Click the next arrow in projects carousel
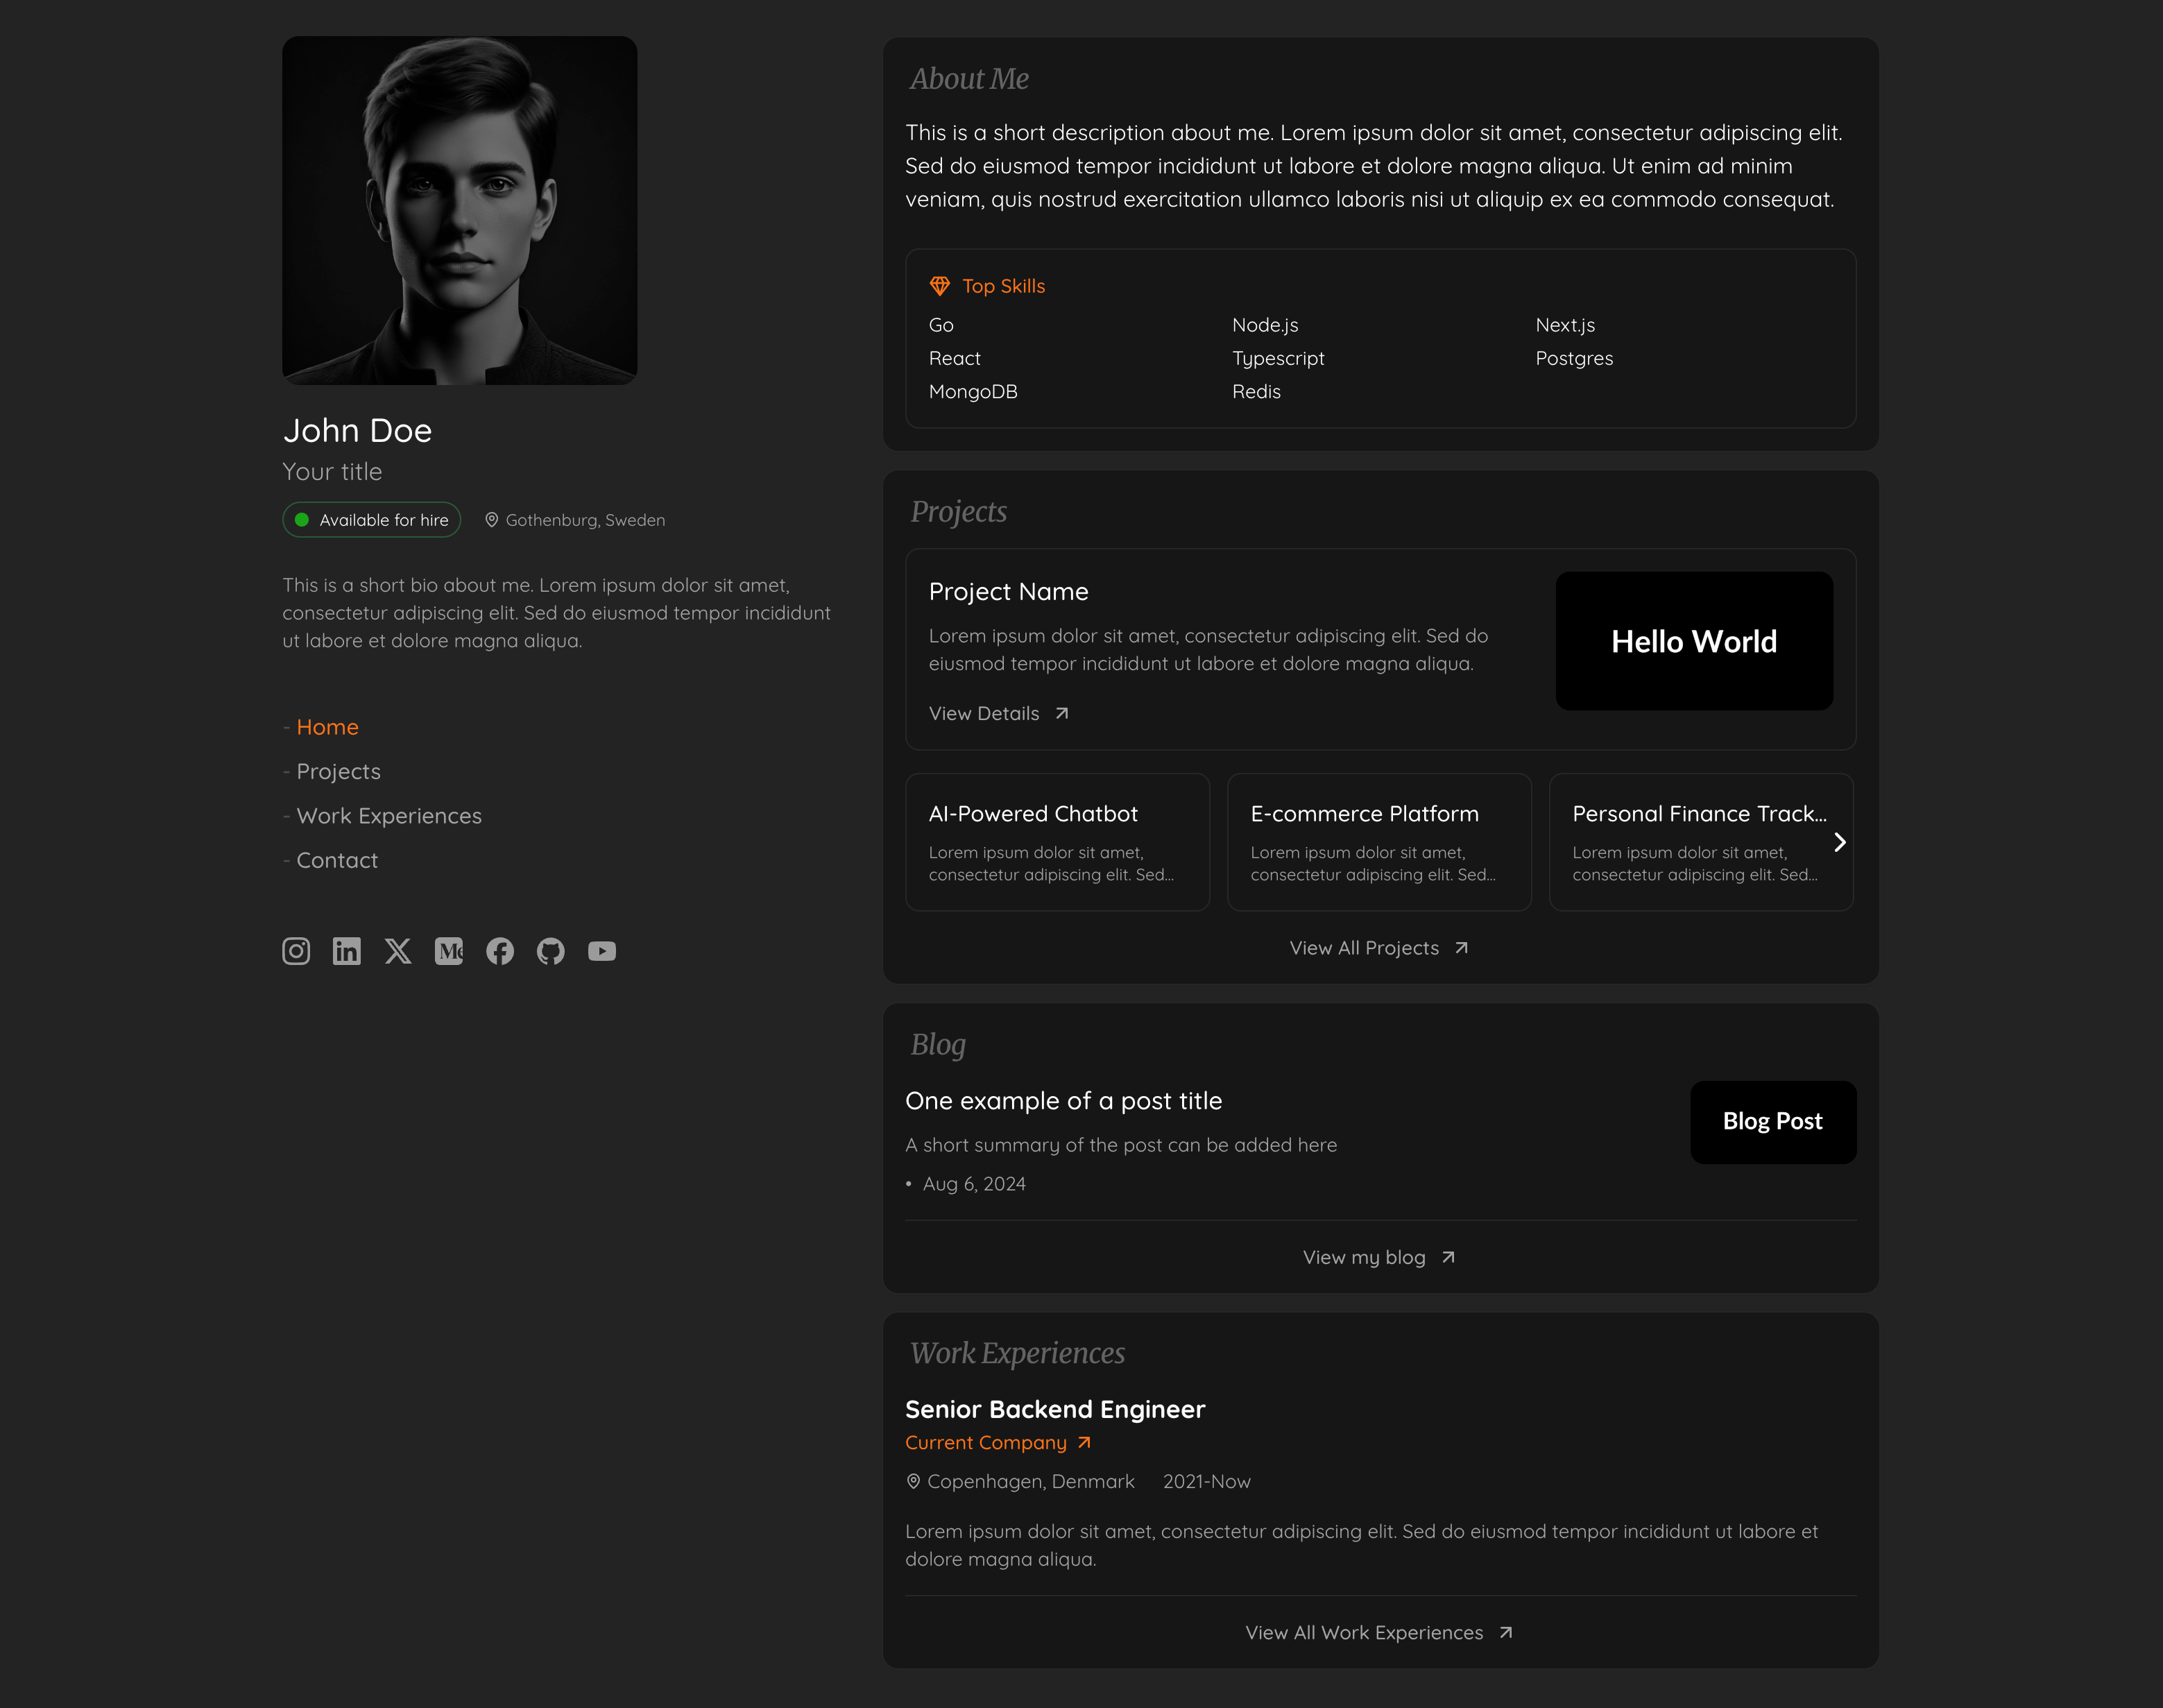 click(1839, 842)
